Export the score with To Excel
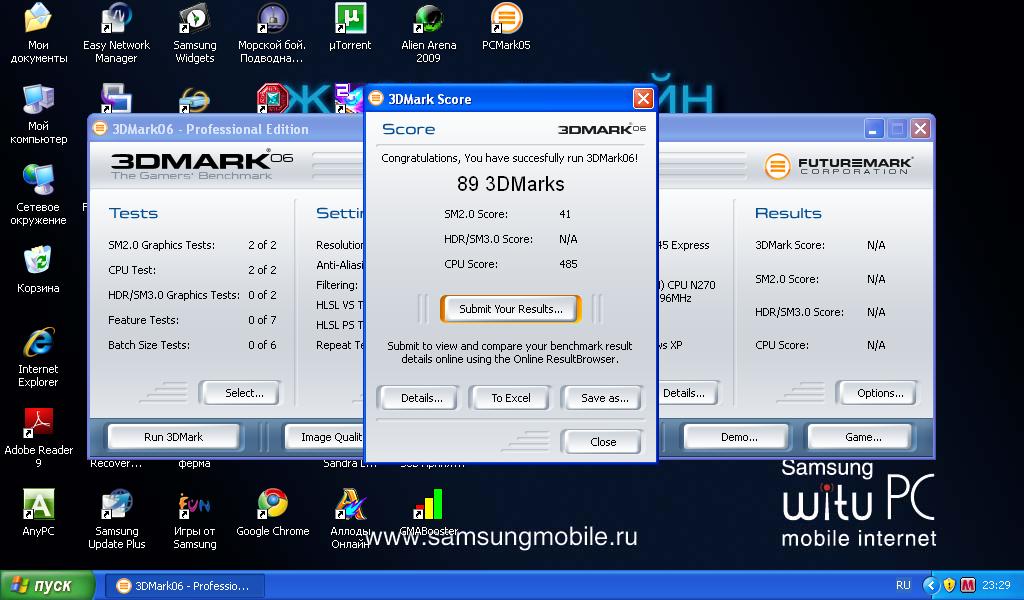 511,398
